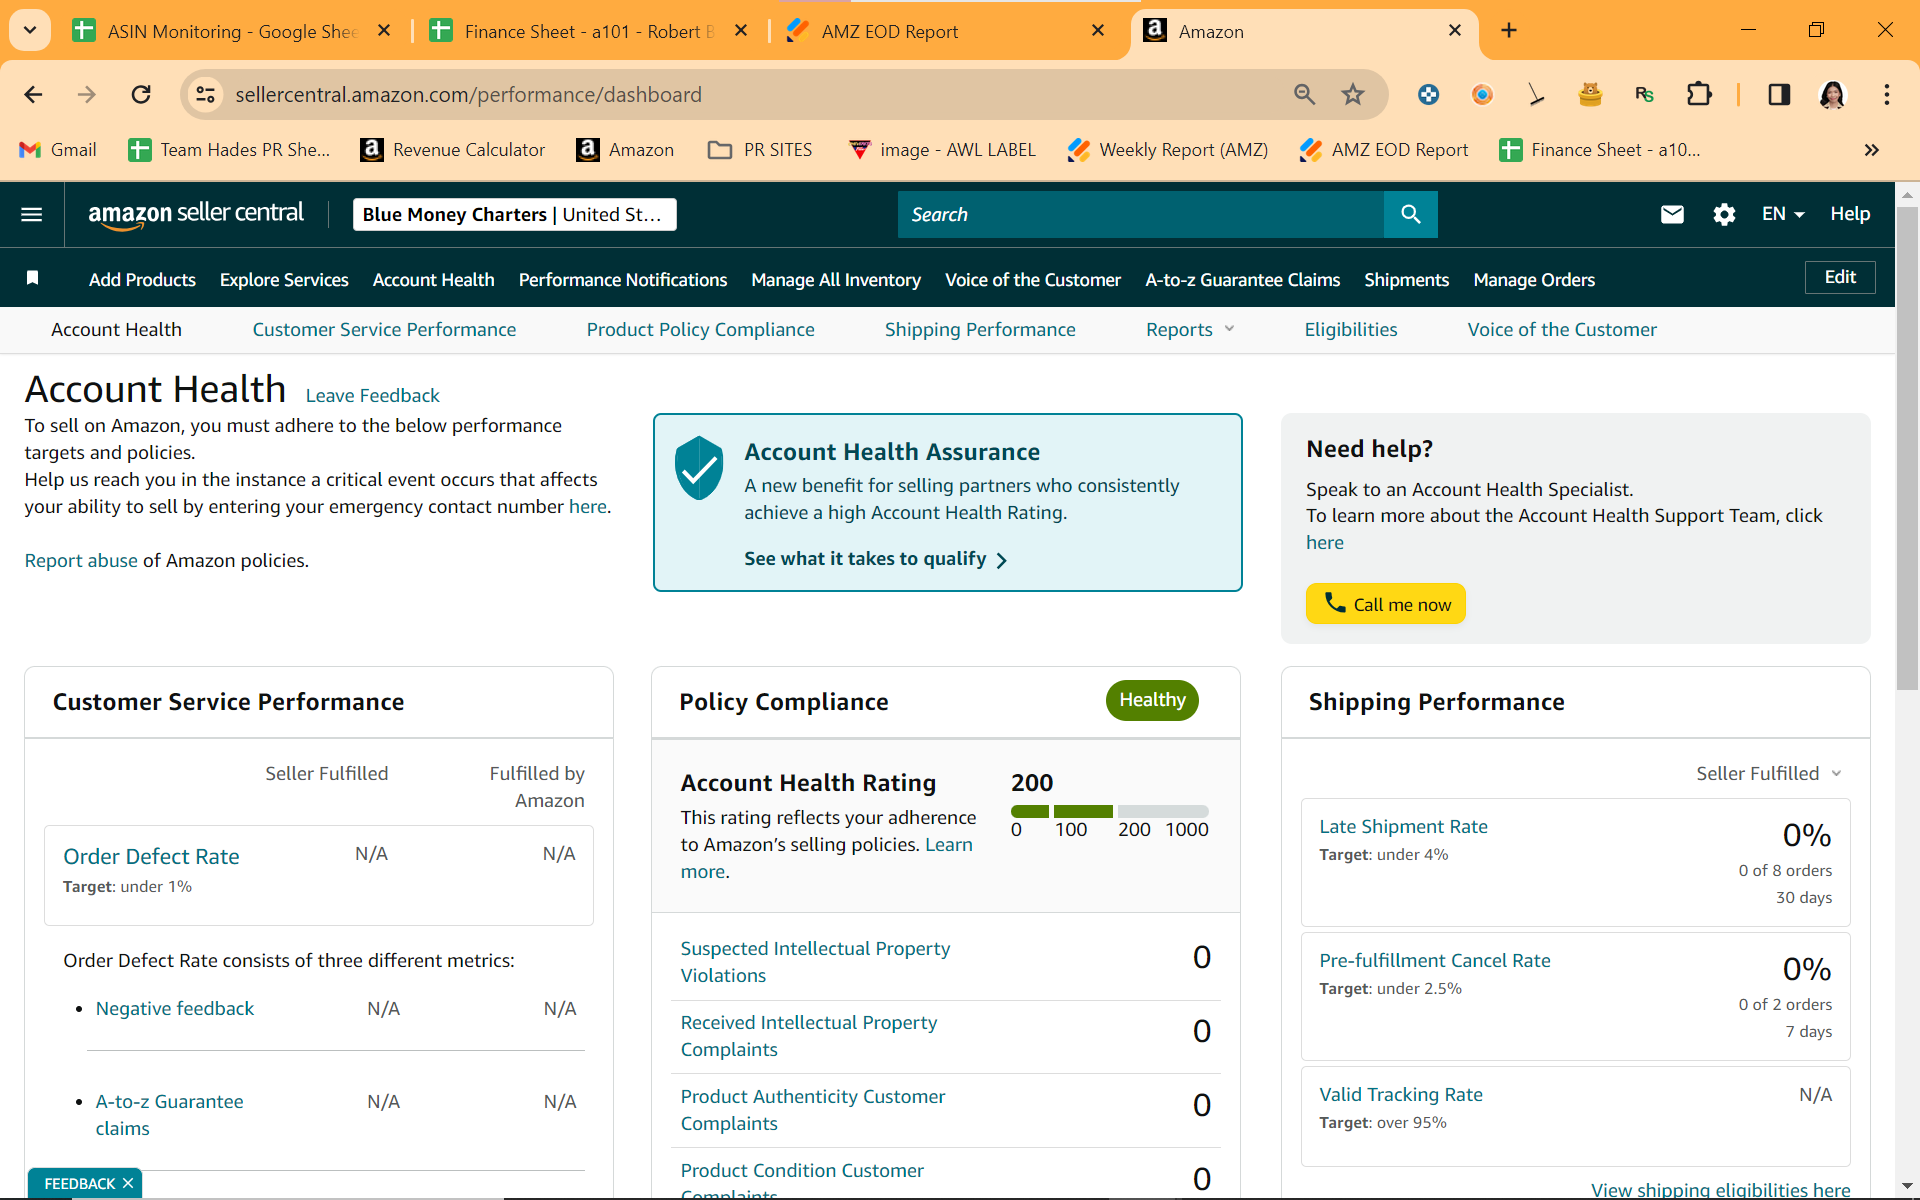The width and height of the screenshot is (1920, 1200).
Task: Expand the Reports dropdown
Action: click(1190, 330)
